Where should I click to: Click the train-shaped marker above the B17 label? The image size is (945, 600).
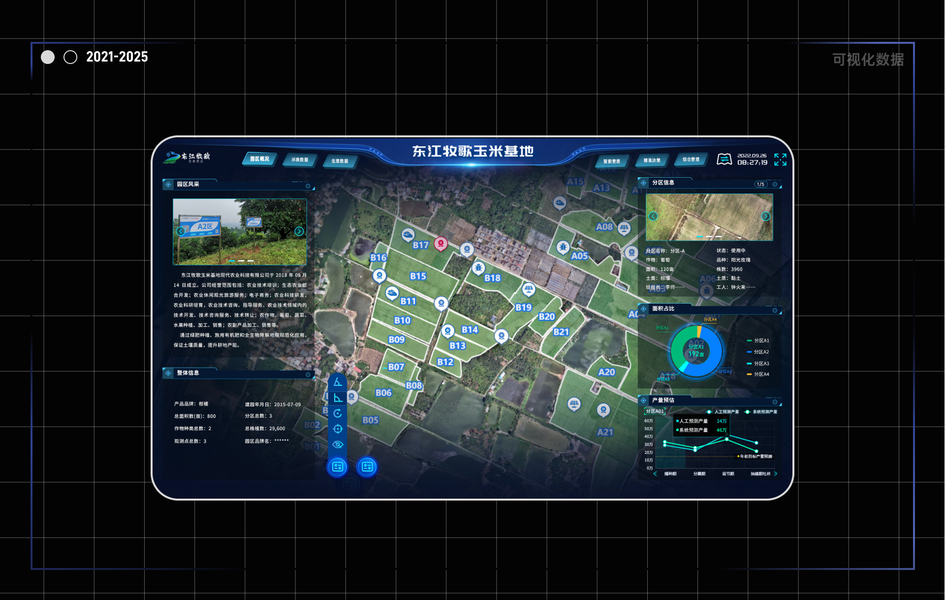tap(408, 234)
